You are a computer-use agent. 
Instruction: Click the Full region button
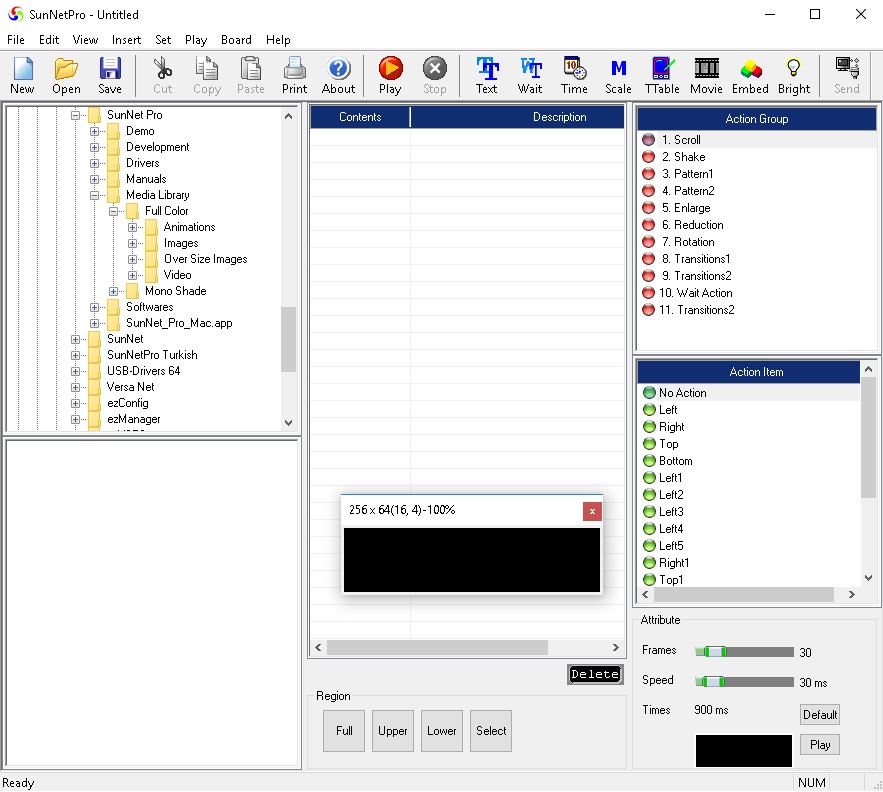click(344, 731)
